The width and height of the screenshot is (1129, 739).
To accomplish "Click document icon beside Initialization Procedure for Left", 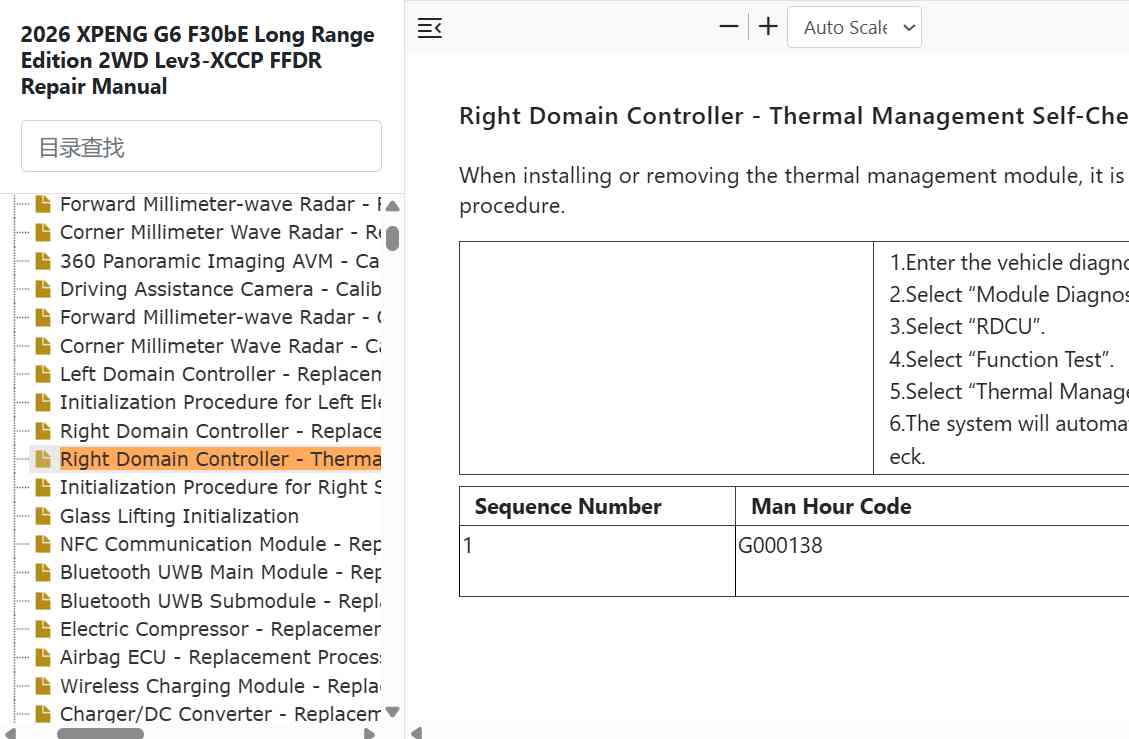I will pyautogui.click(x=43, y=403).
